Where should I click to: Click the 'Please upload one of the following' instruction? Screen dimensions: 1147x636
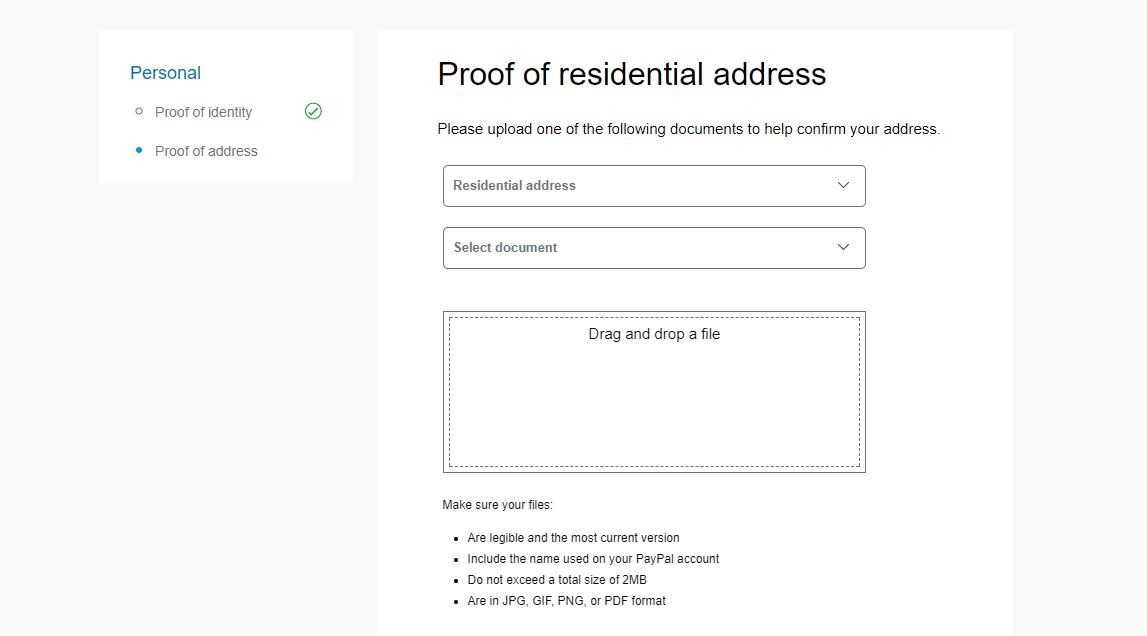pos(688,129)
